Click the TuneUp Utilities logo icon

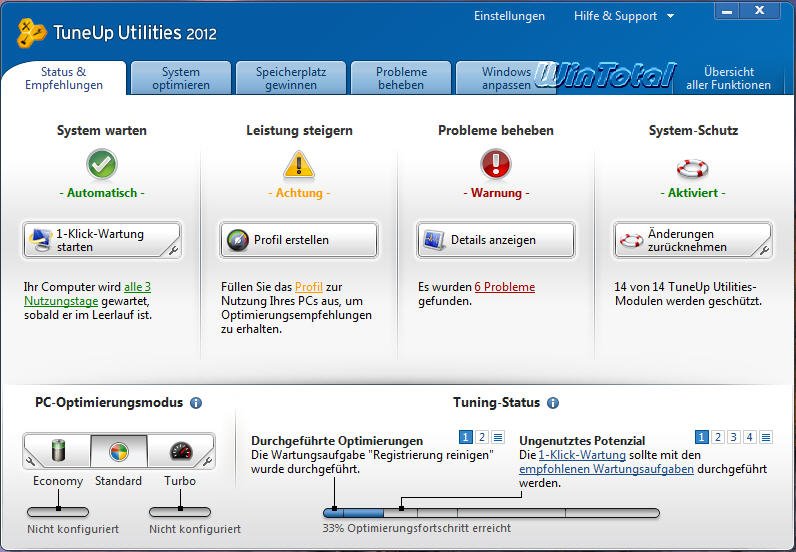click(x=31, y=33)
